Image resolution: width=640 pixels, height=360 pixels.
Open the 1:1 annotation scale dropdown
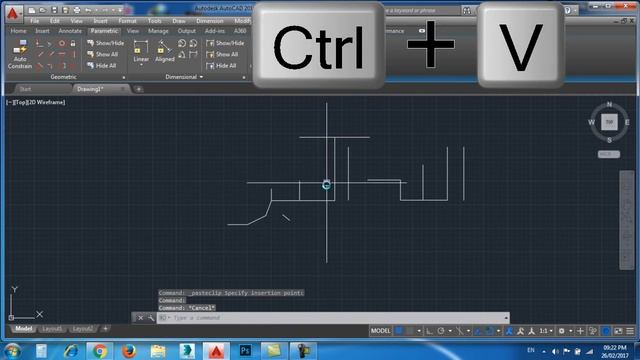click(546, 331)
